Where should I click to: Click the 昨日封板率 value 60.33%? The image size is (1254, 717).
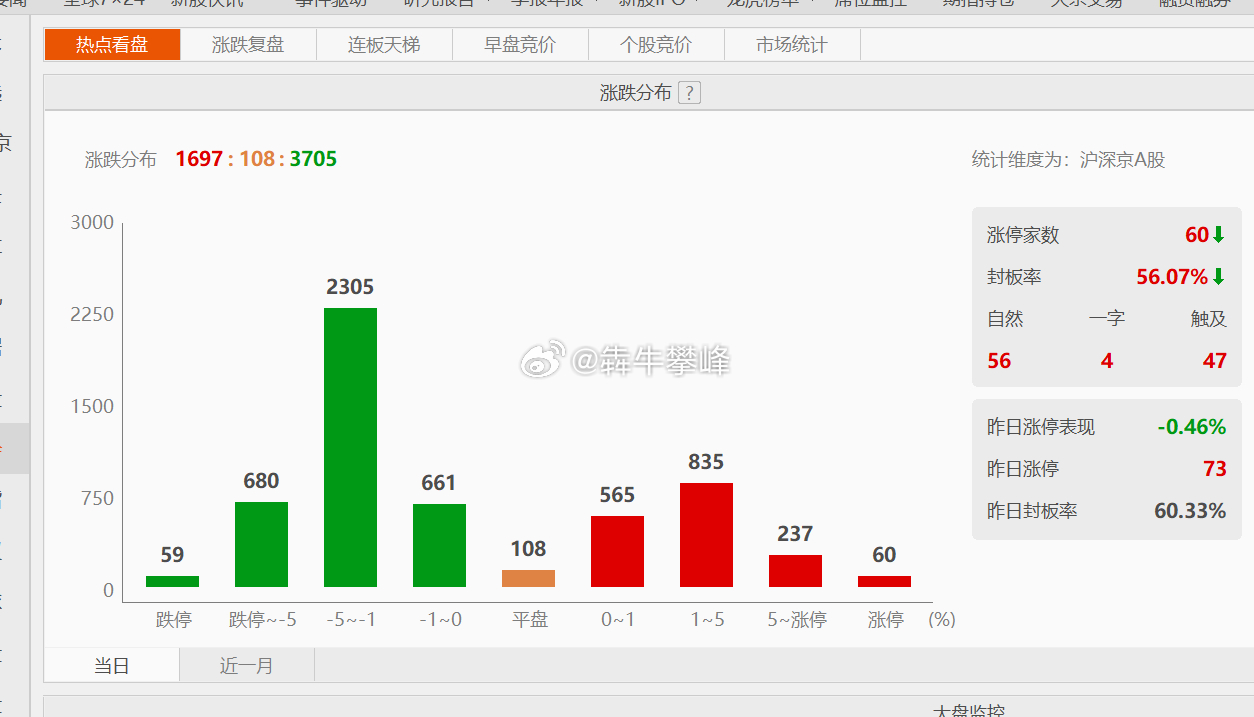click(1190, 511)
